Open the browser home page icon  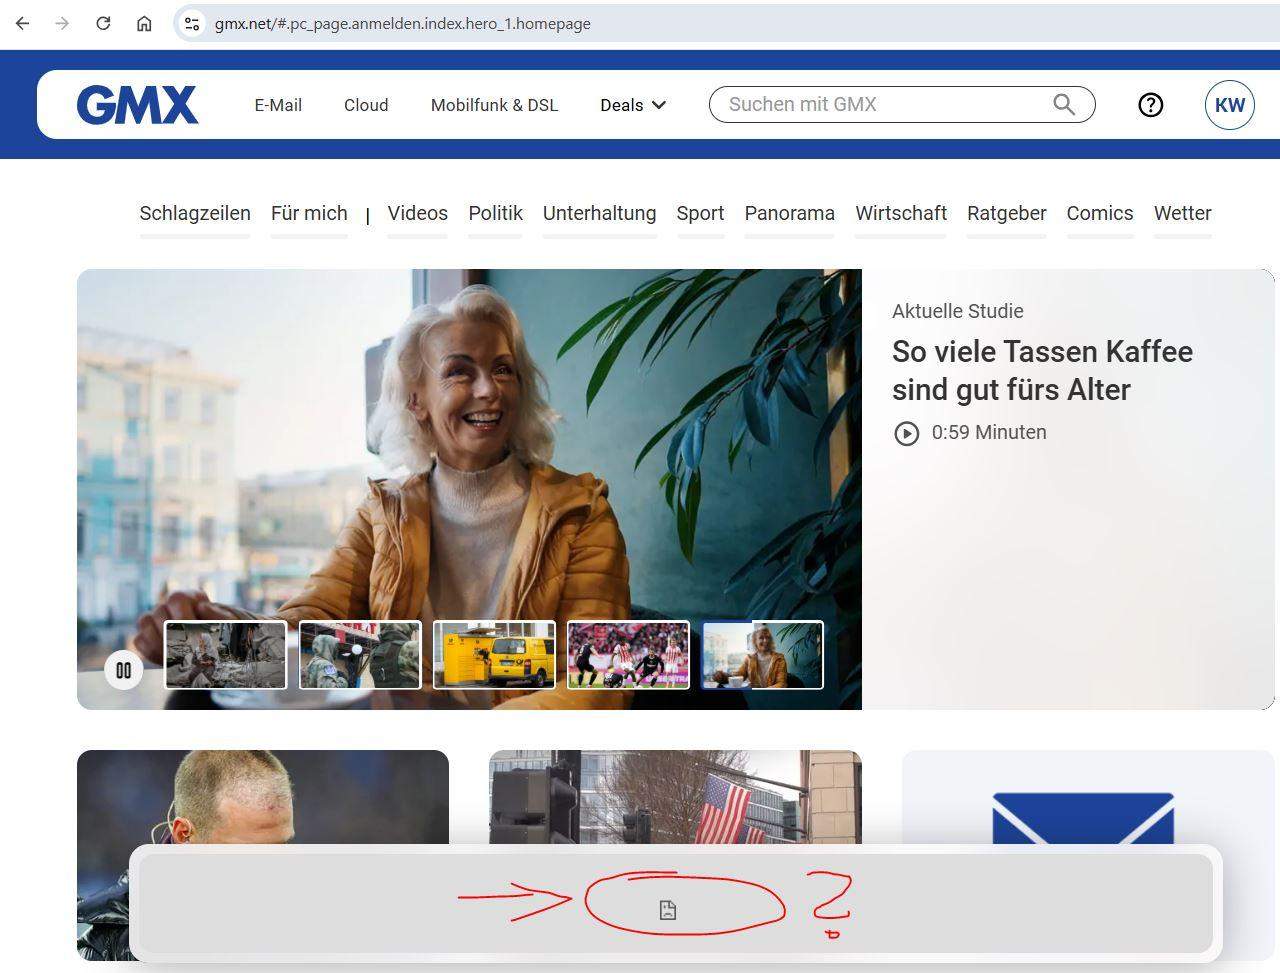pos(145,23)
